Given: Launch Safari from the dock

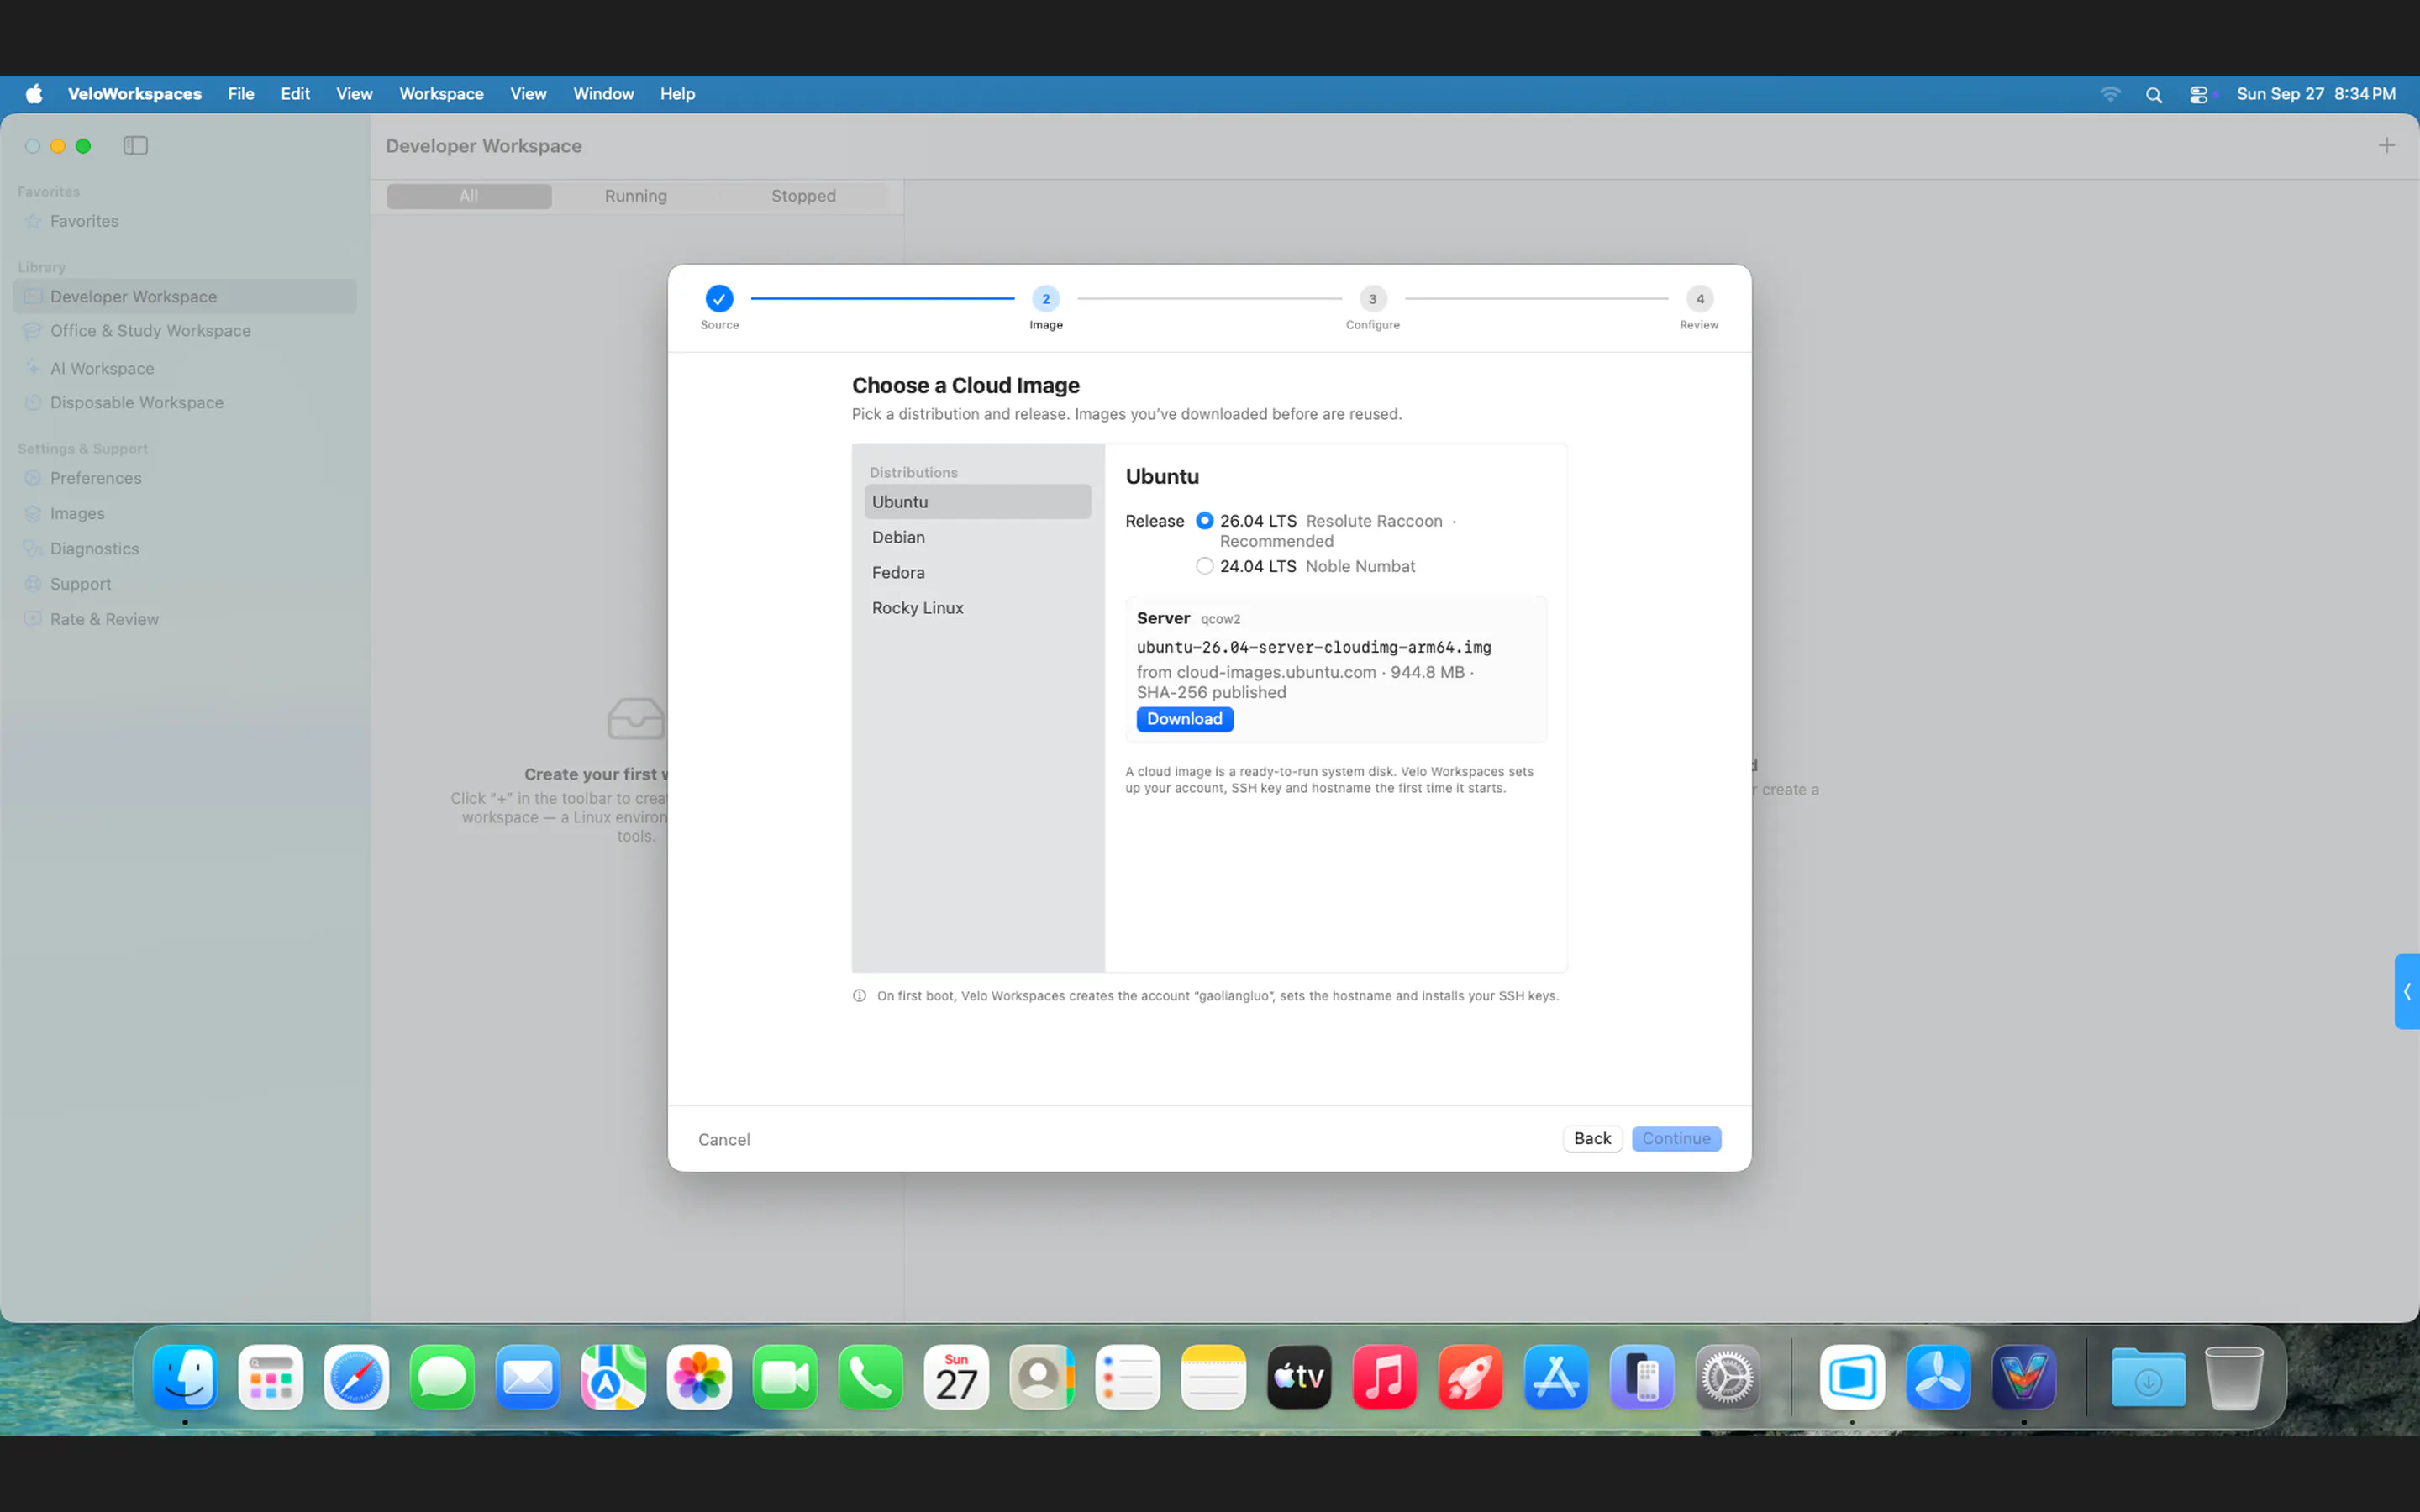Looking at the screenshot, I should click(x=356, y=1377).
